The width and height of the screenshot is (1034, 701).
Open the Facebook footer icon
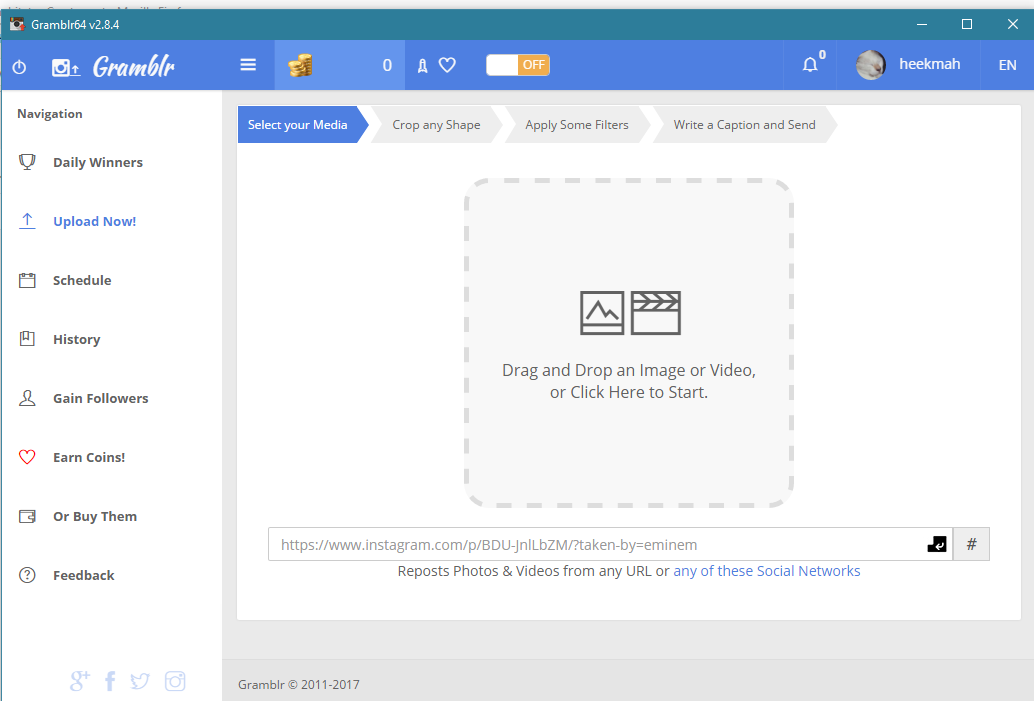110,681
